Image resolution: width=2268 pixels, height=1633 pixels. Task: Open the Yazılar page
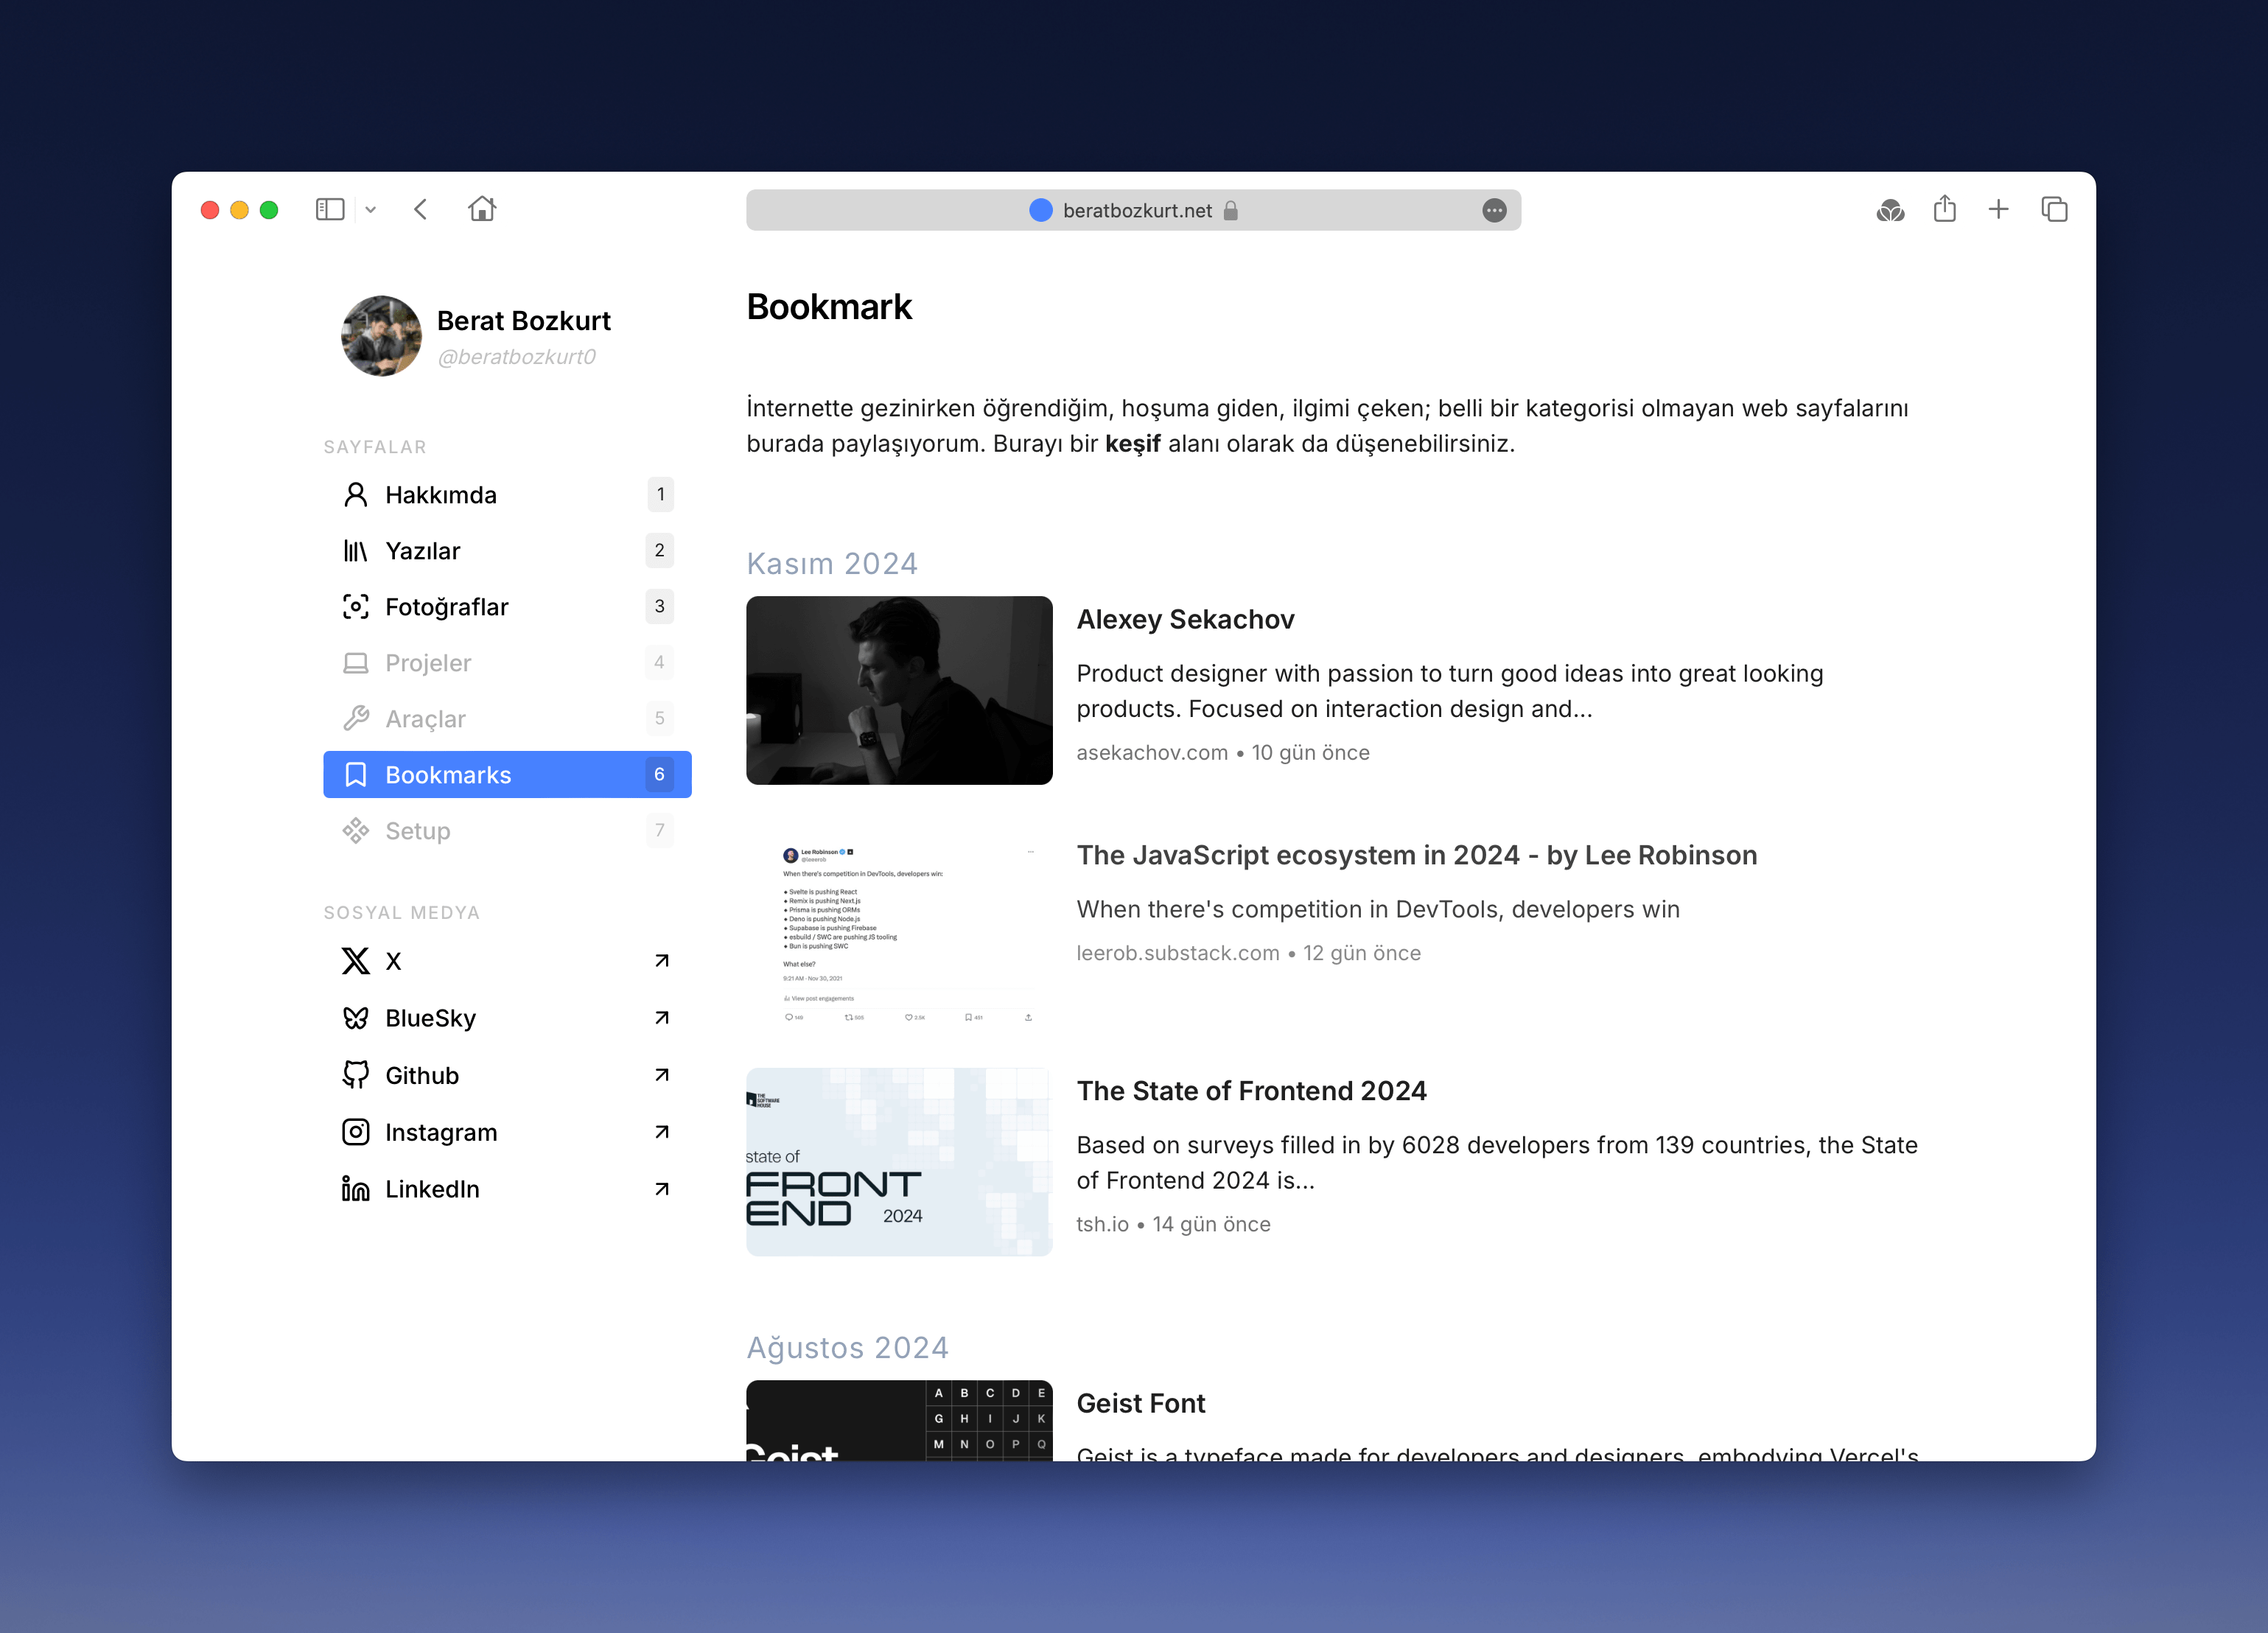(423, 551)
